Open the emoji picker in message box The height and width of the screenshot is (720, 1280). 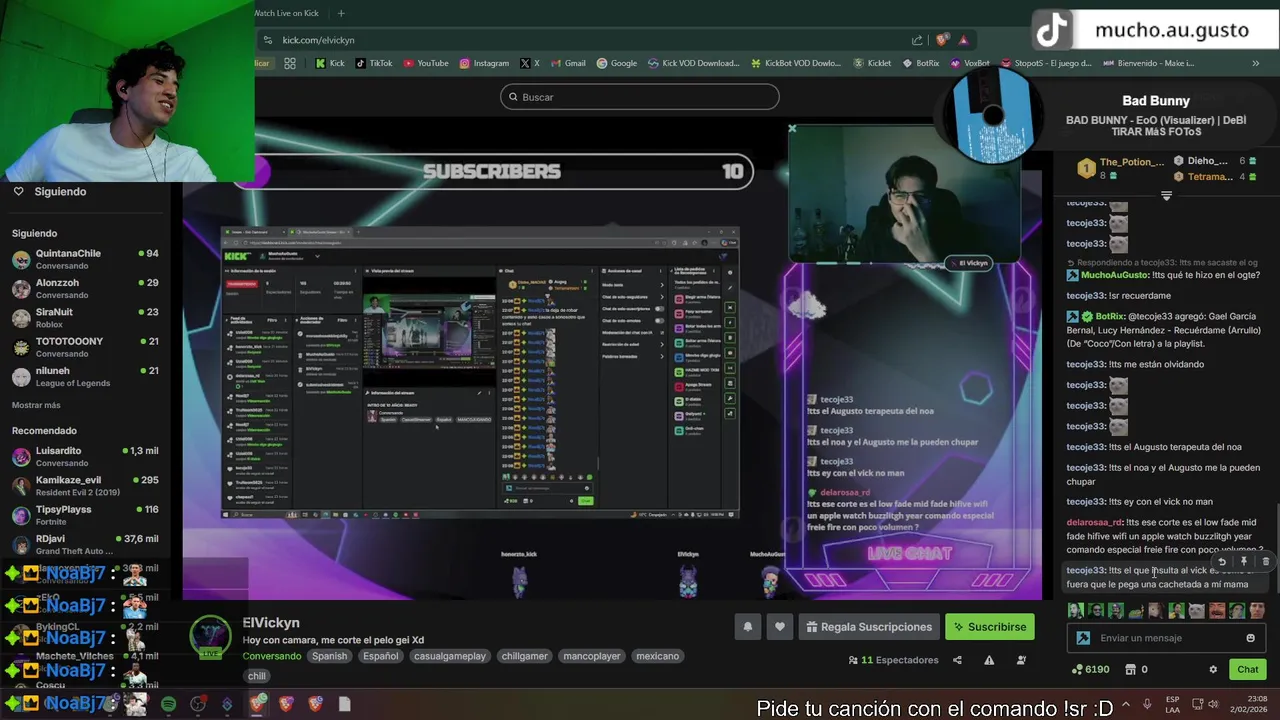point(1250,638)
